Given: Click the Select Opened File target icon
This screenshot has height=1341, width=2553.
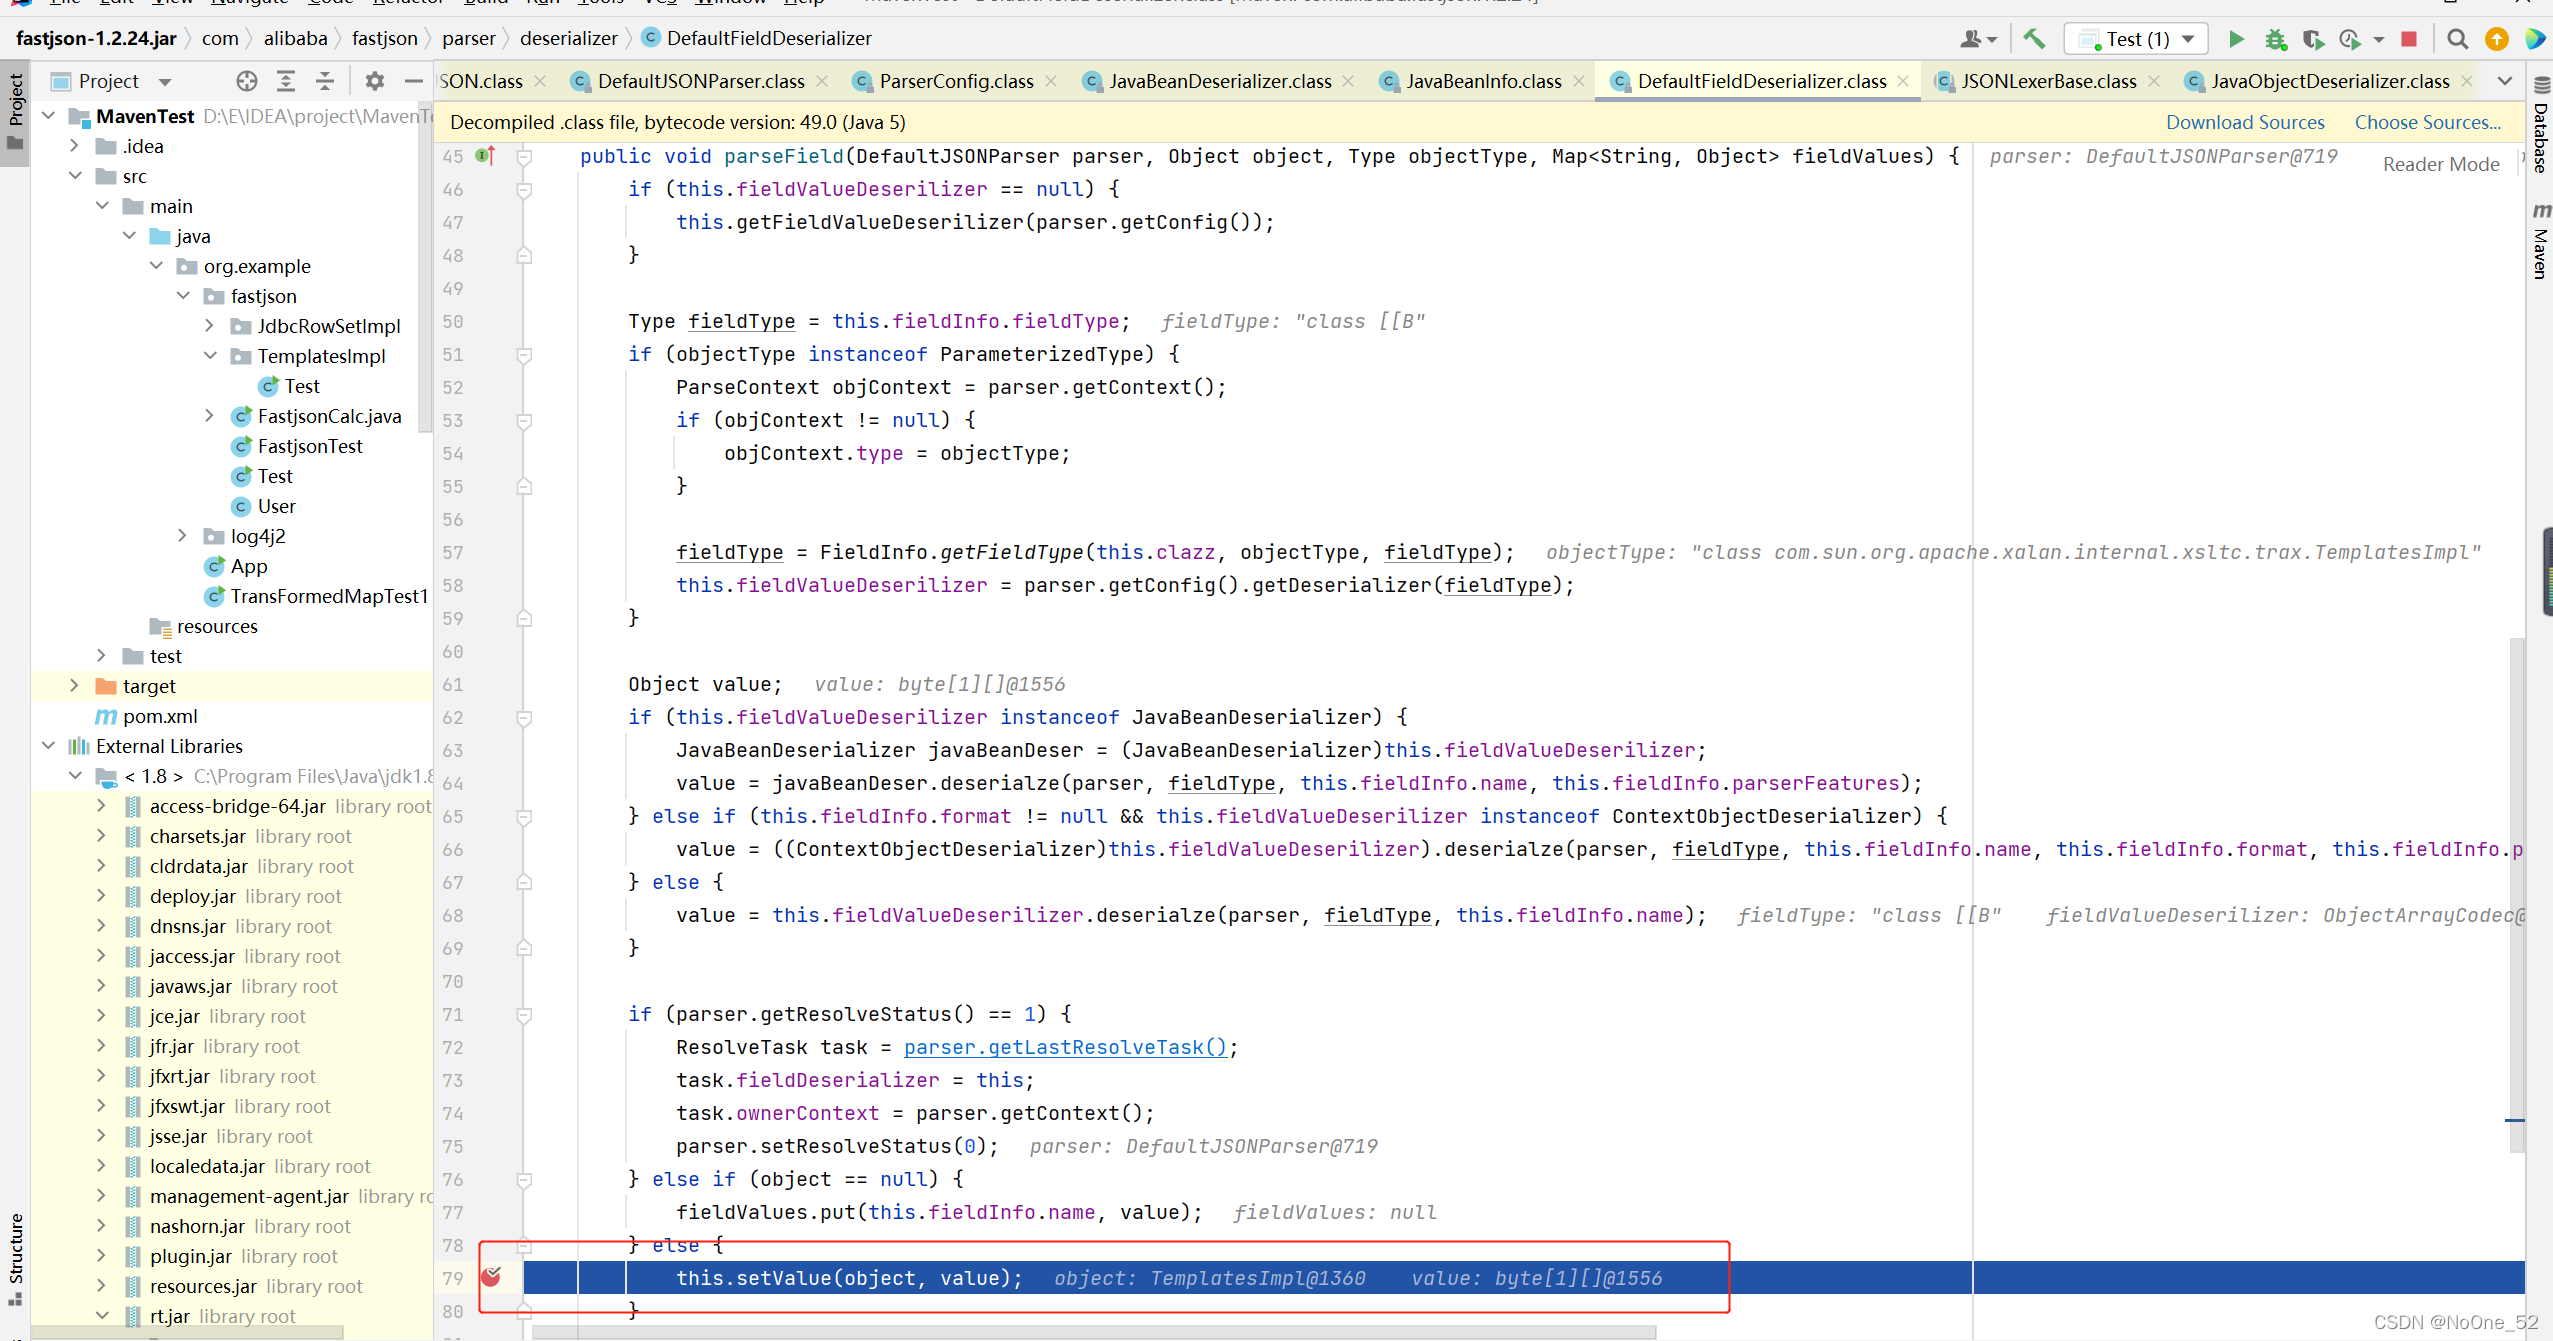Looking at the screenshot, I should coord(247,81).
